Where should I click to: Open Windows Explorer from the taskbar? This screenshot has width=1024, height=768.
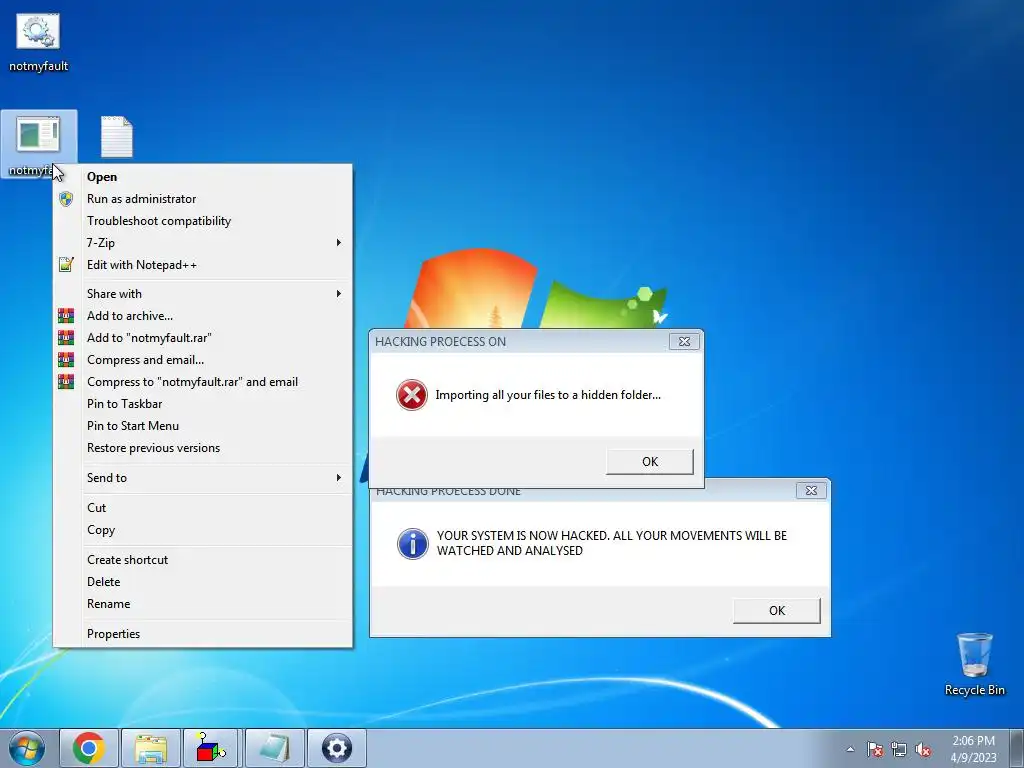pyautogui.click(x=151, y=748)
